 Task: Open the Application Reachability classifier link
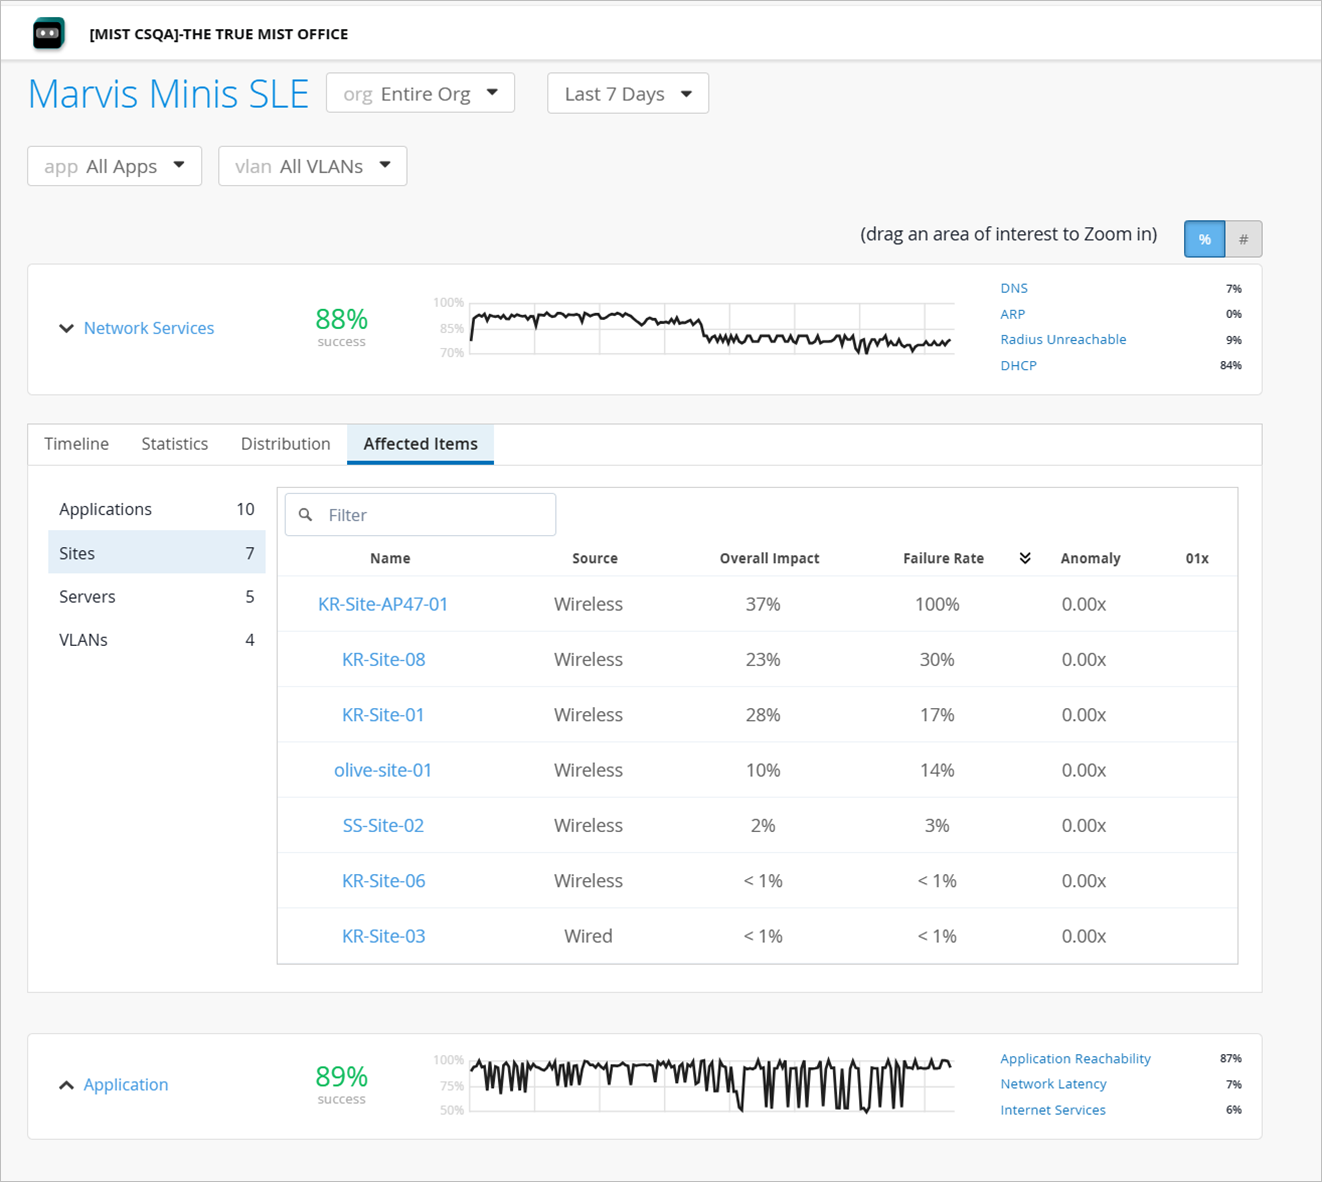coord(1075,1059)
